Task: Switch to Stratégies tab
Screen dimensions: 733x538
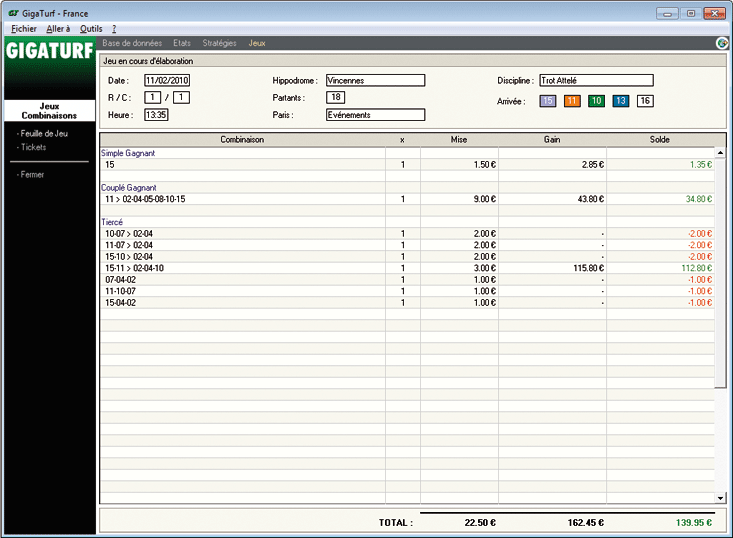Action: pos(219,43)
